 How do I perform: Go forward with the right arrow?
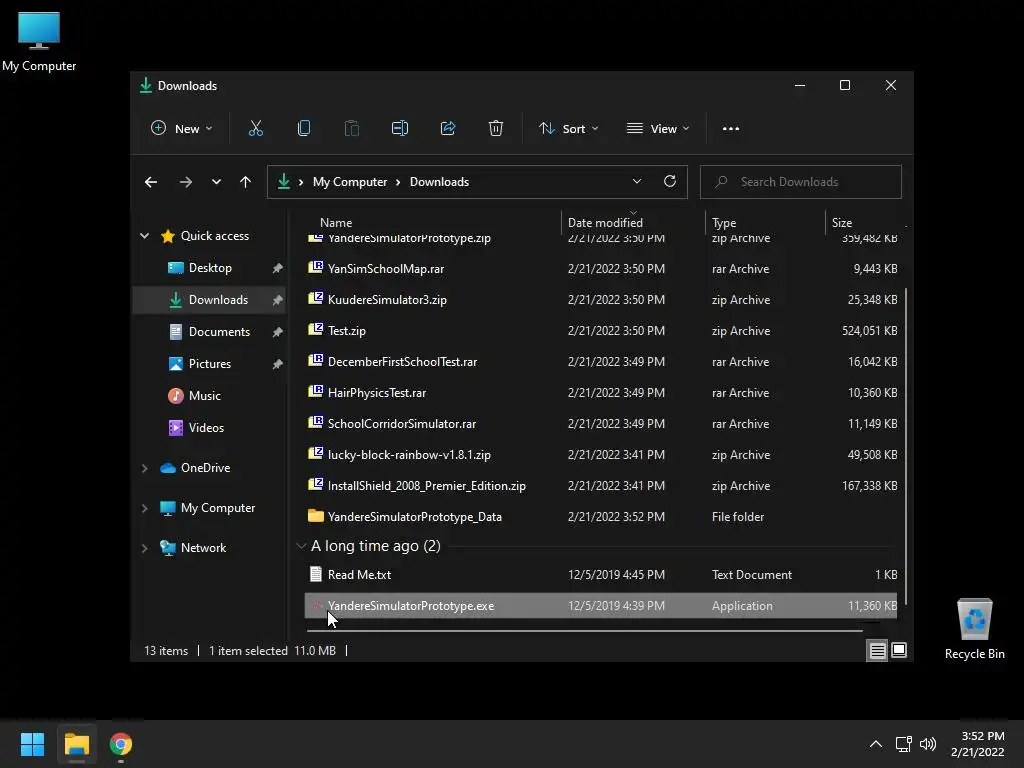click(x=185, y=182)
